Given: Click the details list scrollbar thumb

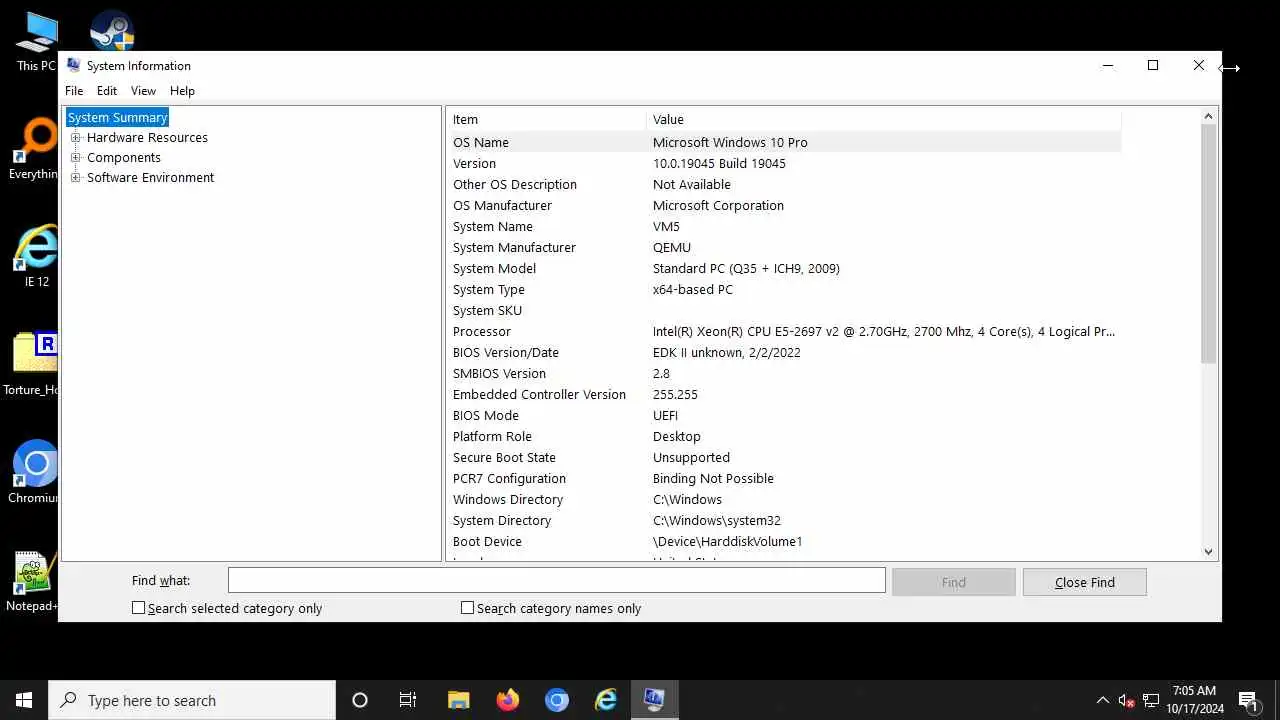Looking at the screenshot, I should coord(1208,244).
